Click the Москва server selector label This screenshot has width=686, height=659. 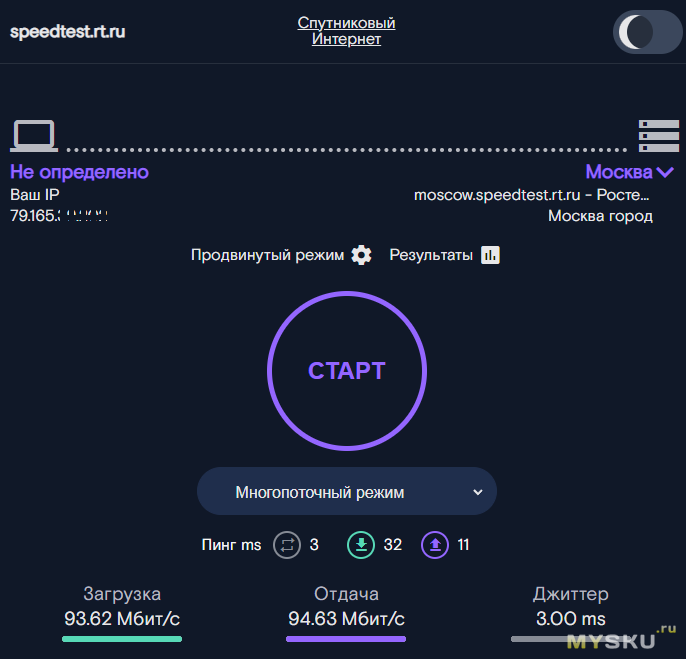point(618,172)
